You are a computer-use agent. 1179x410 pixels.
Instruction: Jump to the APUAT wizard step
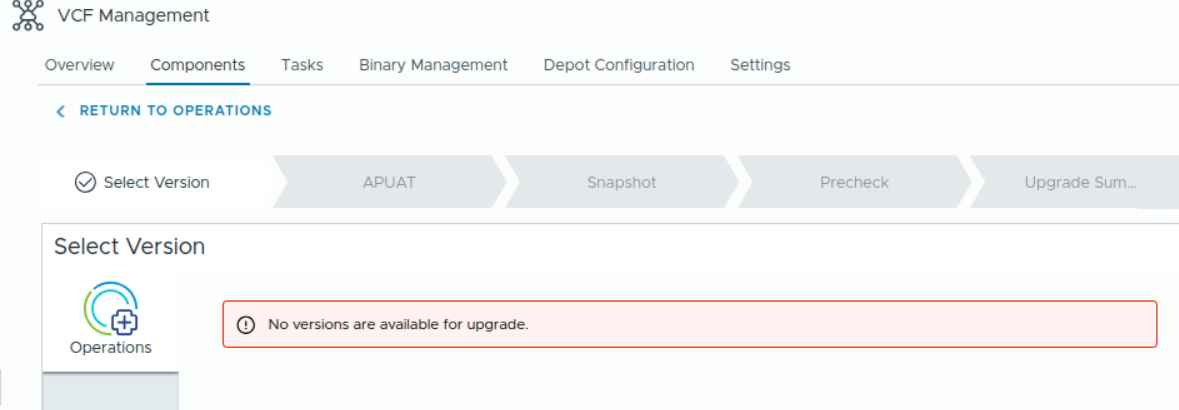coord(388,182)
